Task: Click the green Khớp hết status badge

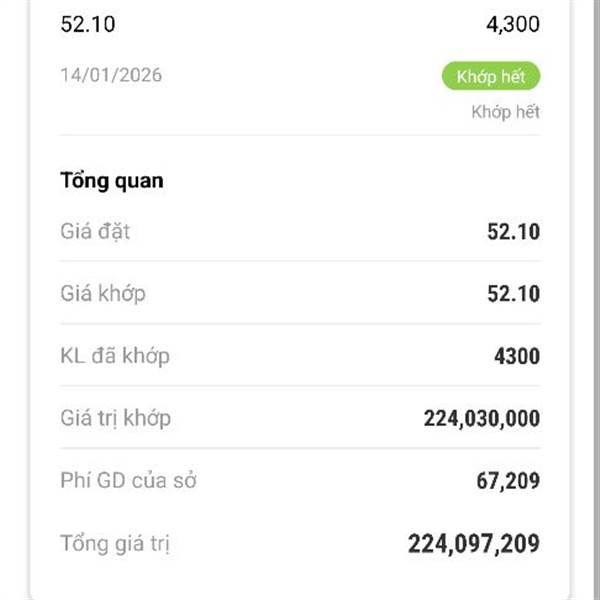Action: [x=490, y=76]
